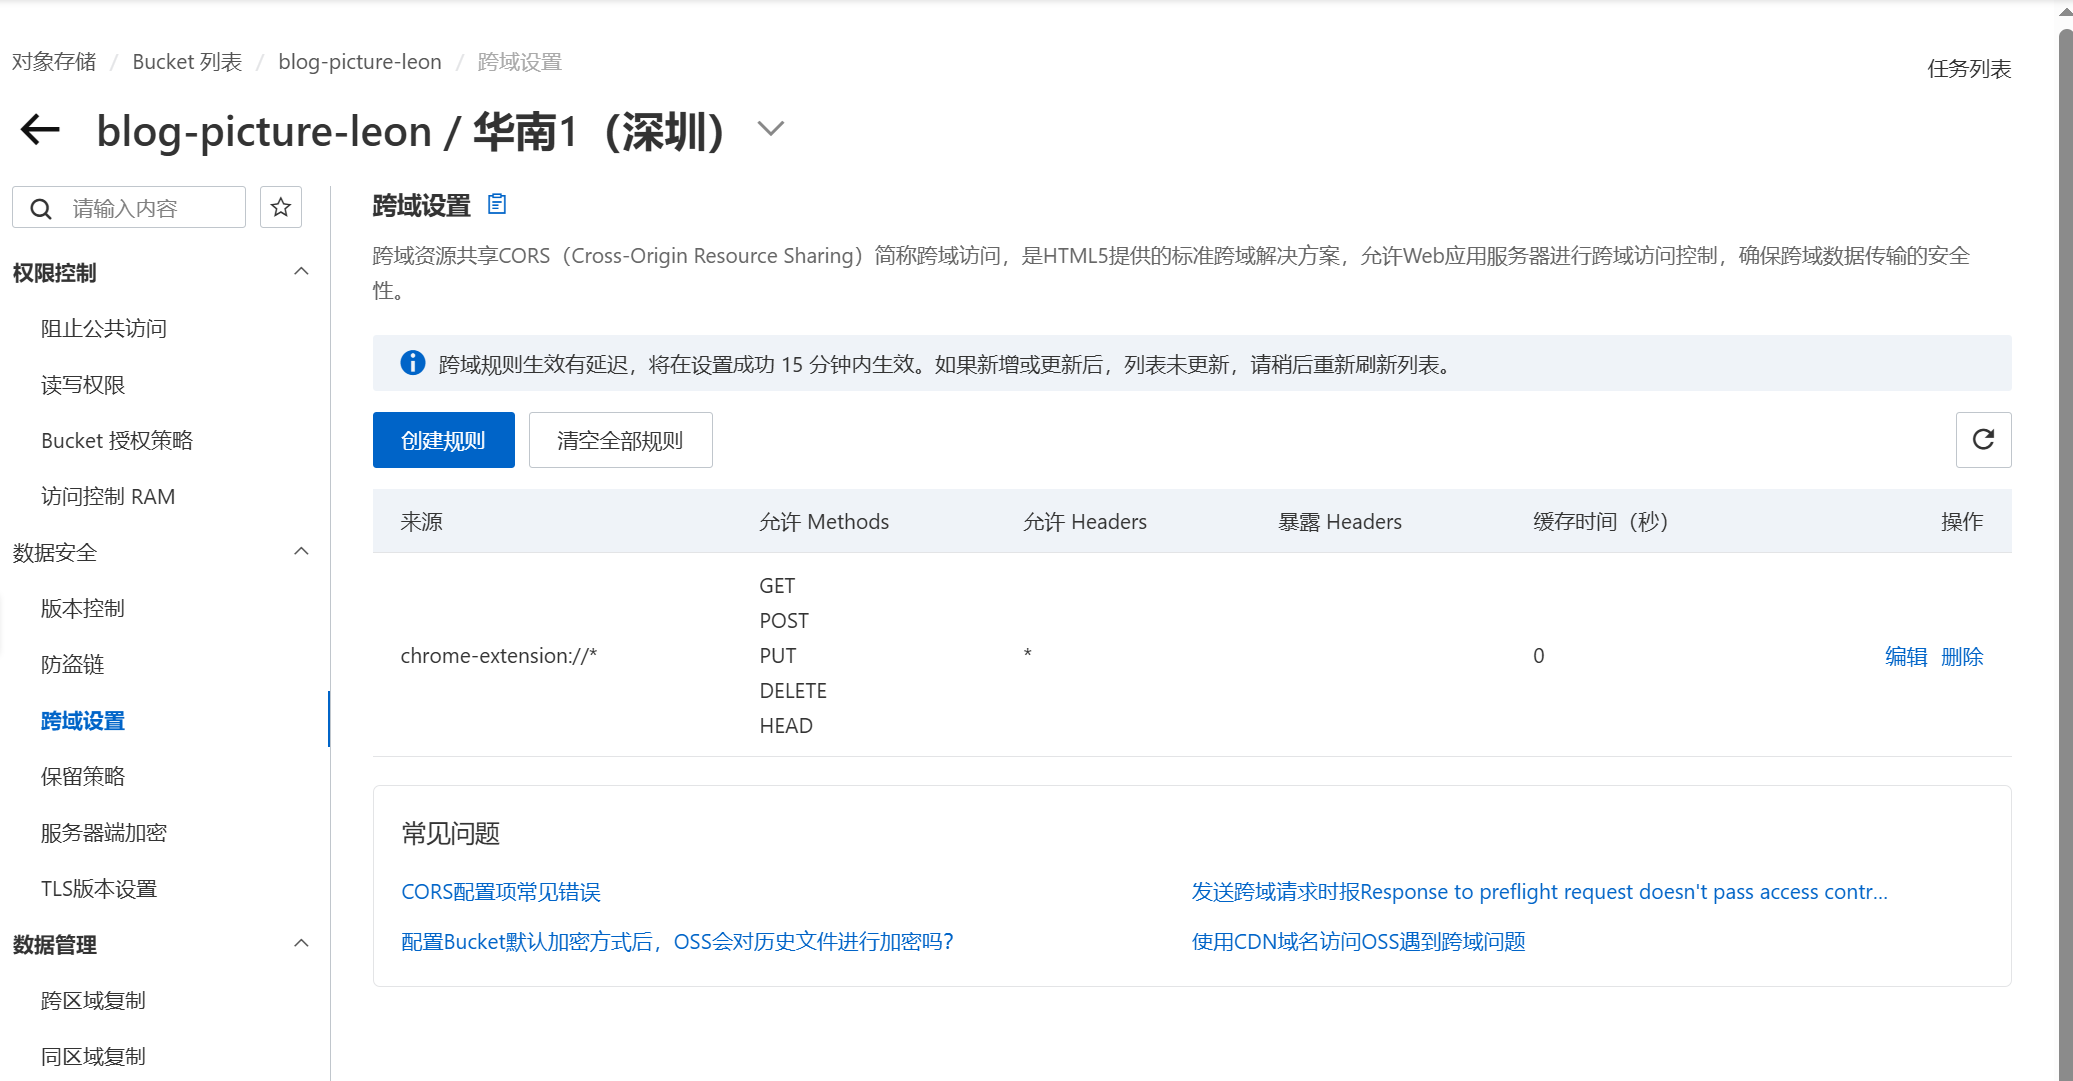This screenshot has width=2073, height=1081.
Task: Click the blue info icon in notice
Action: pos(412,363)
